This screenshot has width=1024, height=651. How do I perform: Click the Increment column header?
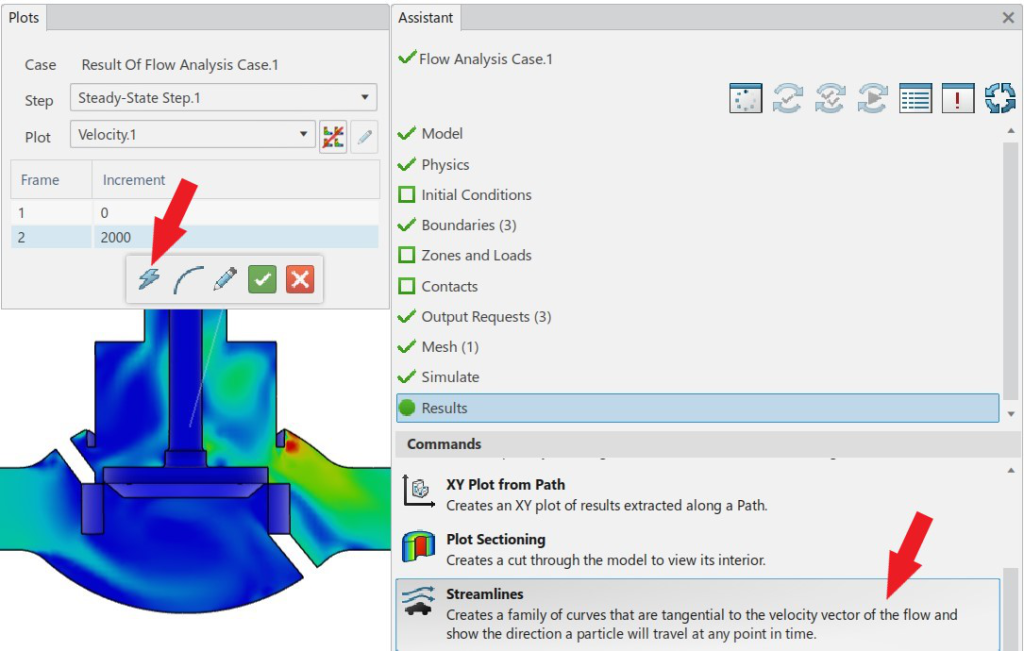[x=236, y=180]
